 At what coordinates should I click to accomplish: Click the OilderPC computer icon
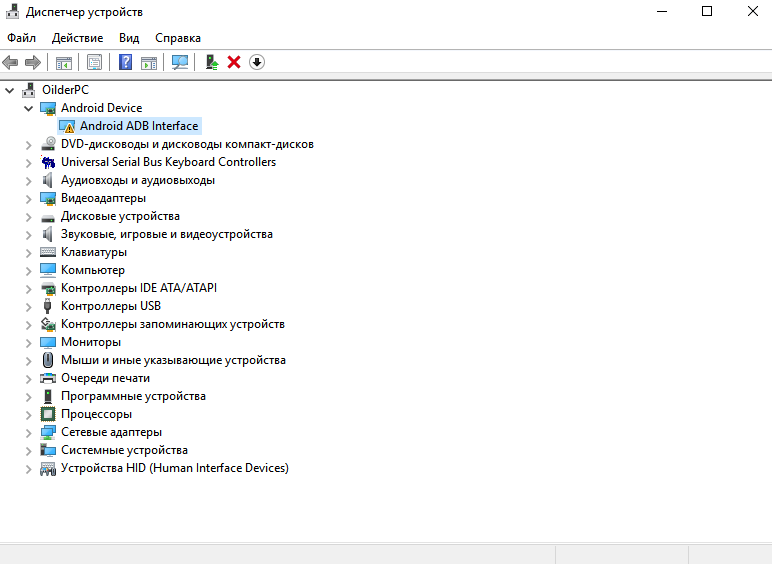(x=29, y=90)
